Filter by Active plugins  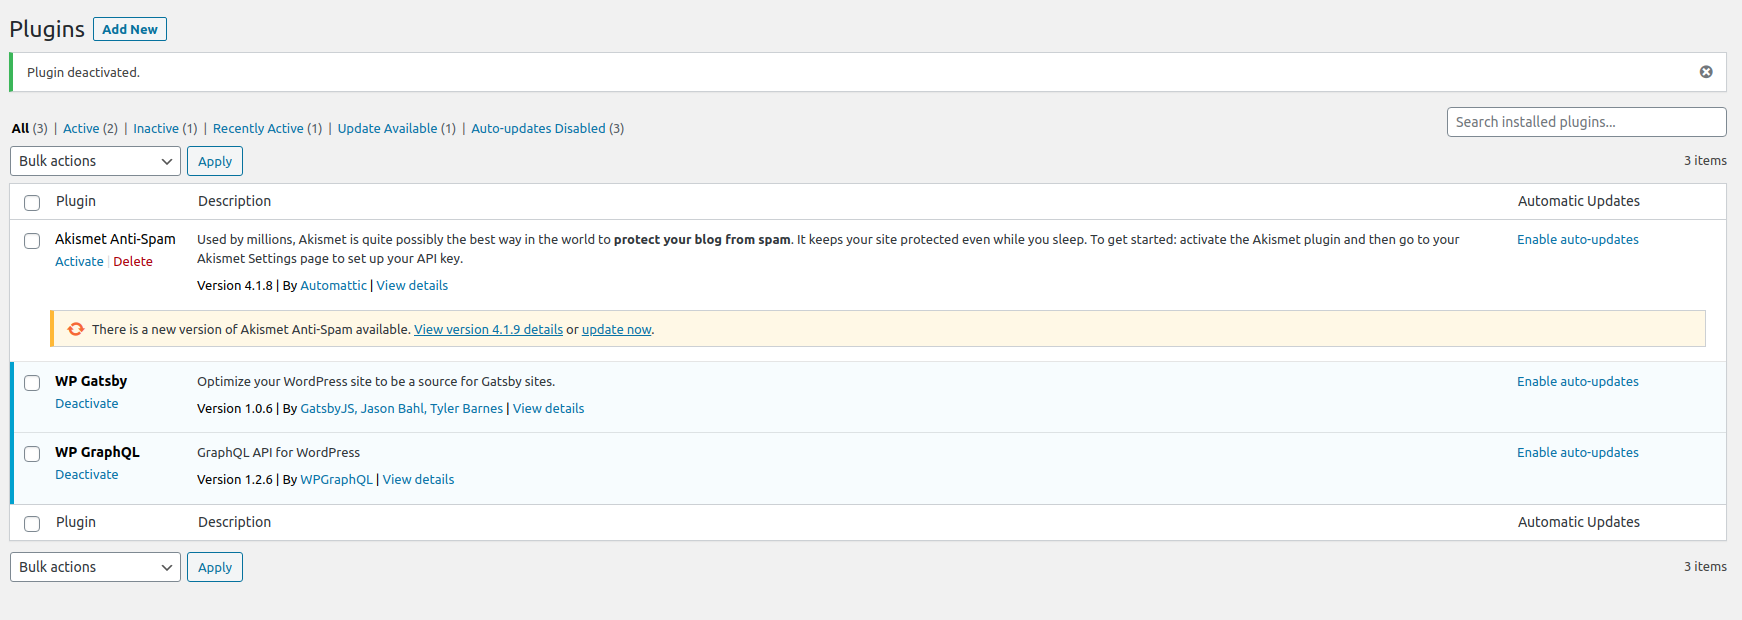pyautogui.click(x=81, y=128)
